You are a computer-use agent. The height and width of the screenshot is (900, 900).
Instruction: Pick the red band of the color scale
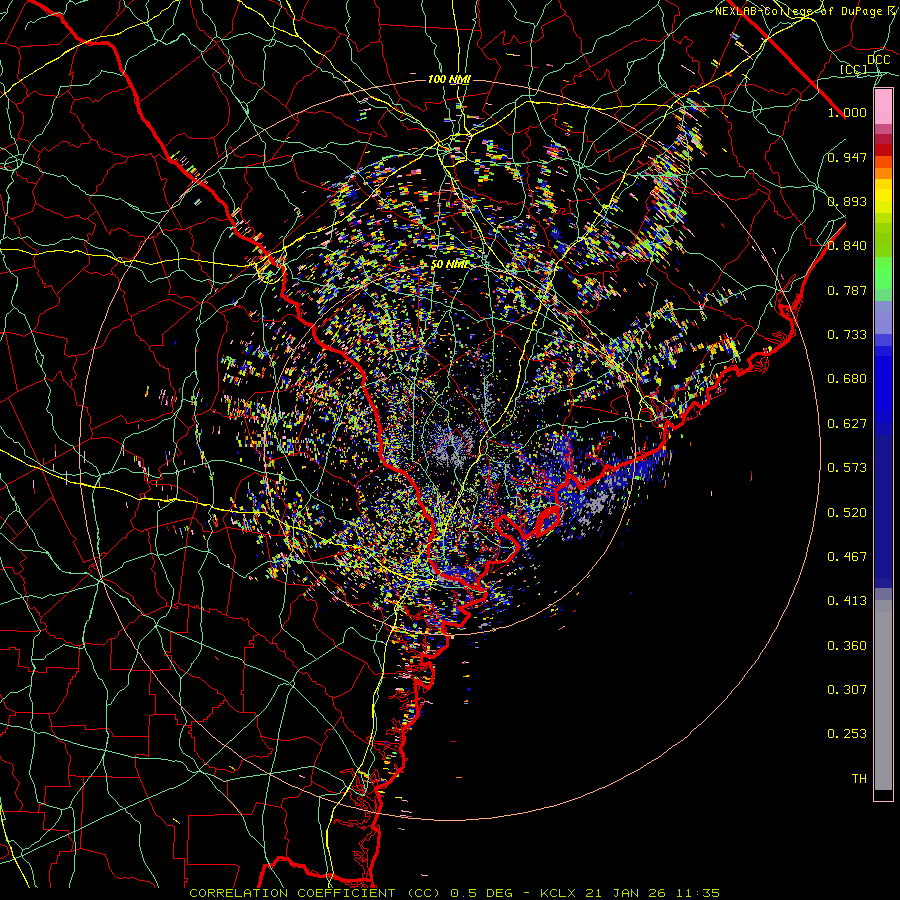[883, 149]
